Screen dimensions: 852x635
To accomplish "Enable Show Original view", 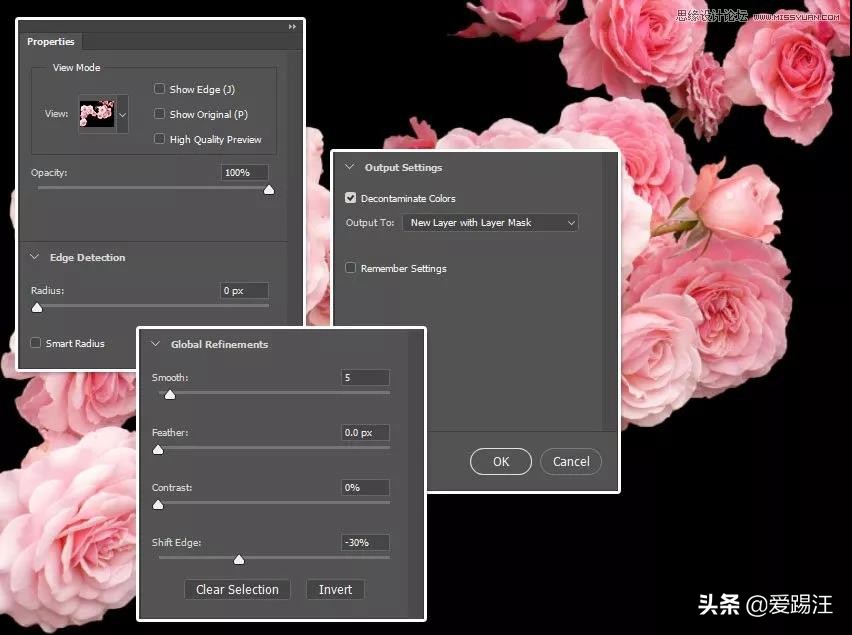I will point(159,113).
